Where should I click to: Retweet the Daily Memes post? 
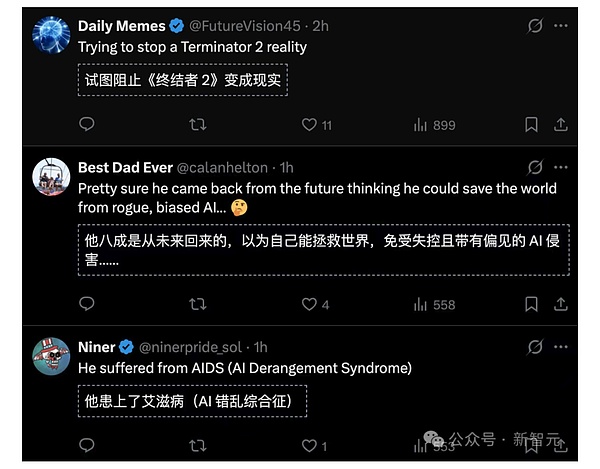click(198, 125)
